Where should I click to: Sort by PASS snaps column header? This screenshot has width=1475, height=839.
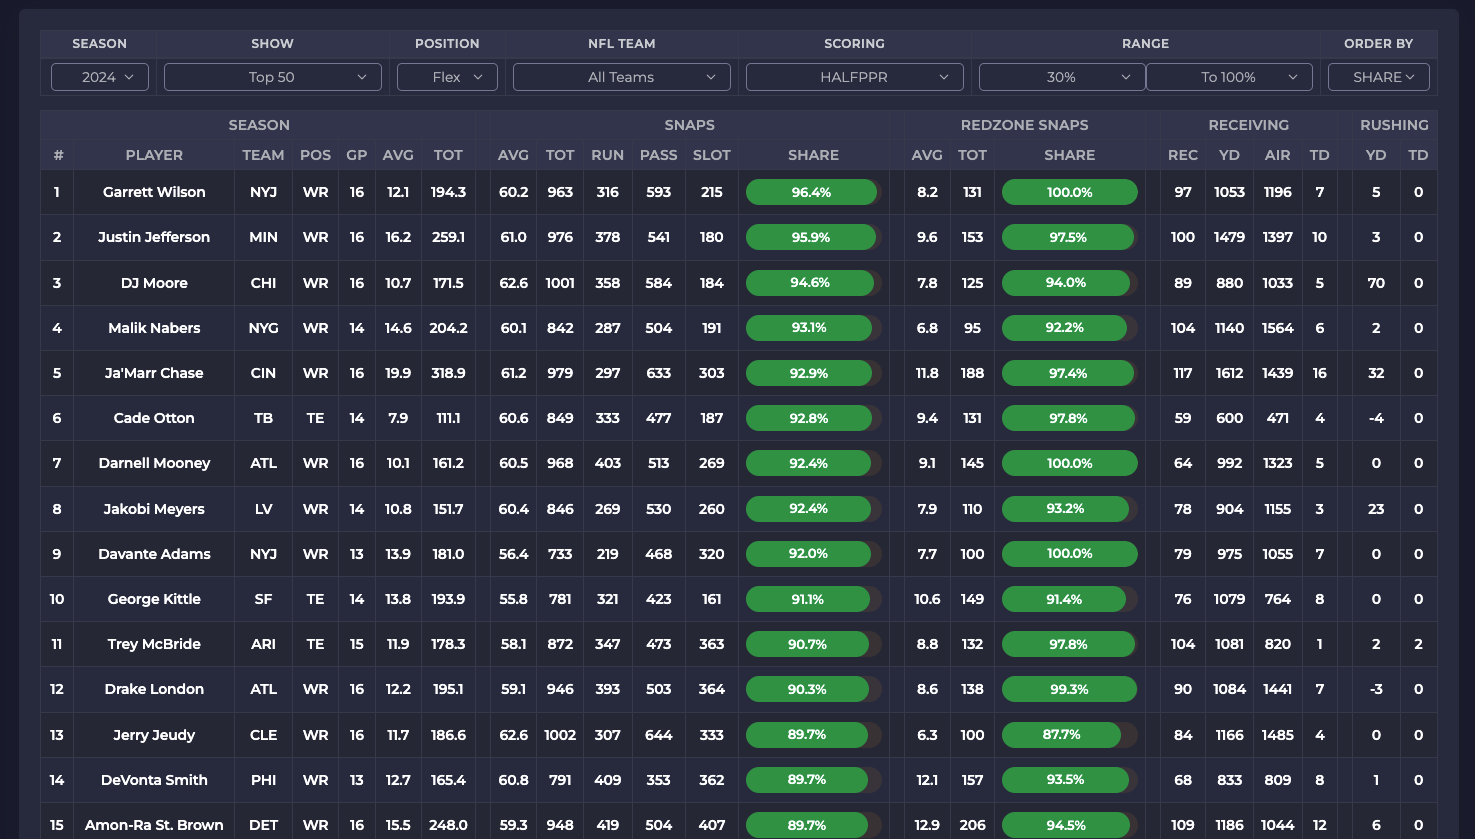tap(658, 155)
